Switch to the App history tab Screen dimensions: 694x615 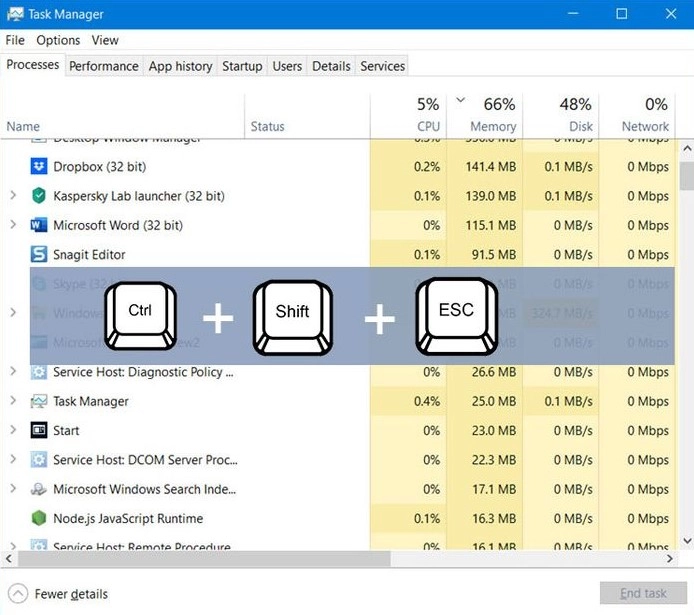[180, 66]
